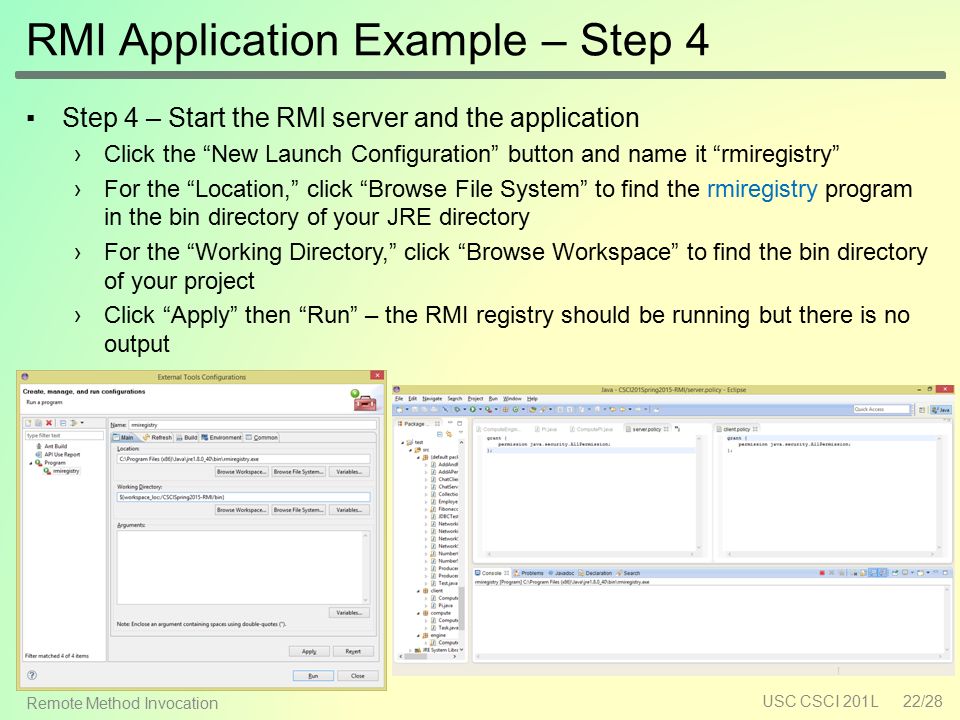Image resolution: width=960 pixels, height=720 pixels.
Task: Click New Launch Configuration icon in External Tools dialog
Action: (28, 422)
